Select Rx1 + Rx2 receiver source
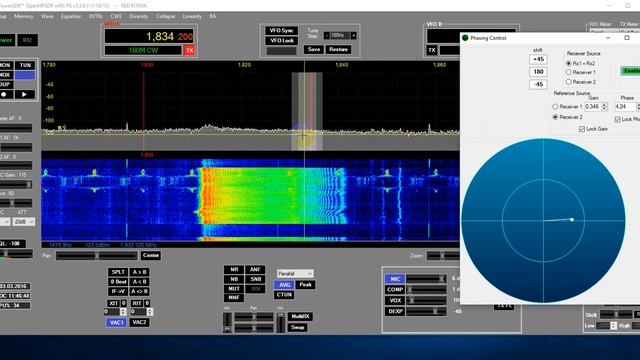The height and width of the screenshot is (360, 640). (569, 63)
